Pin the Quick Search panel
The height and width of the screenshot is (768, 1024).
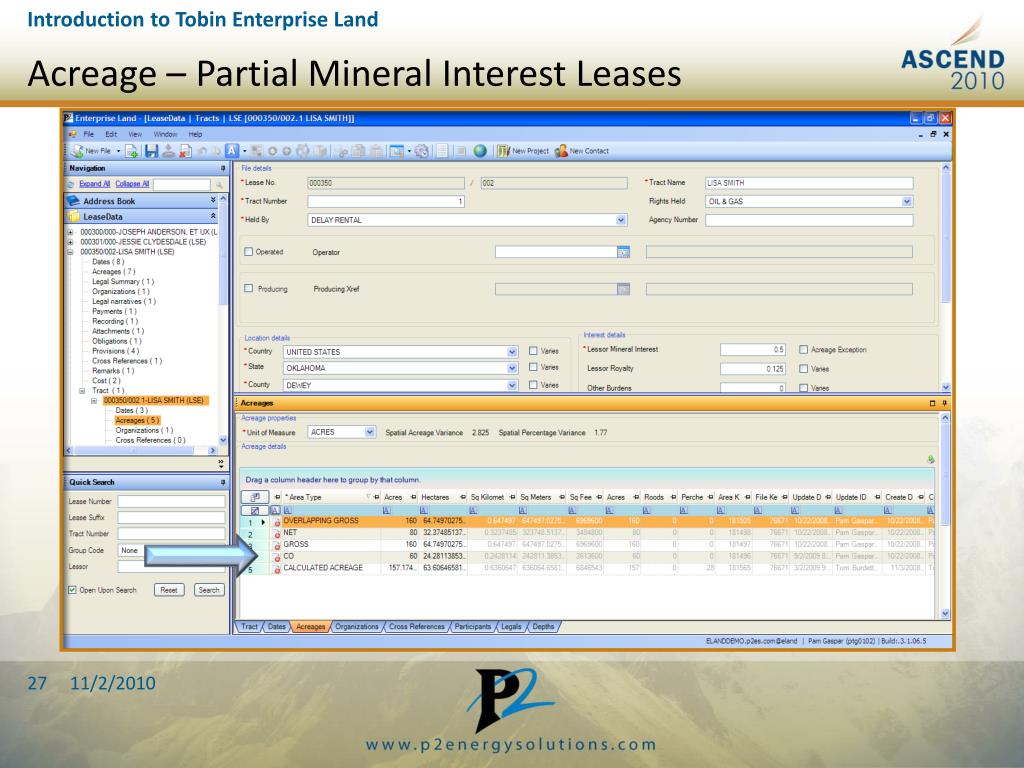(223, 482)
